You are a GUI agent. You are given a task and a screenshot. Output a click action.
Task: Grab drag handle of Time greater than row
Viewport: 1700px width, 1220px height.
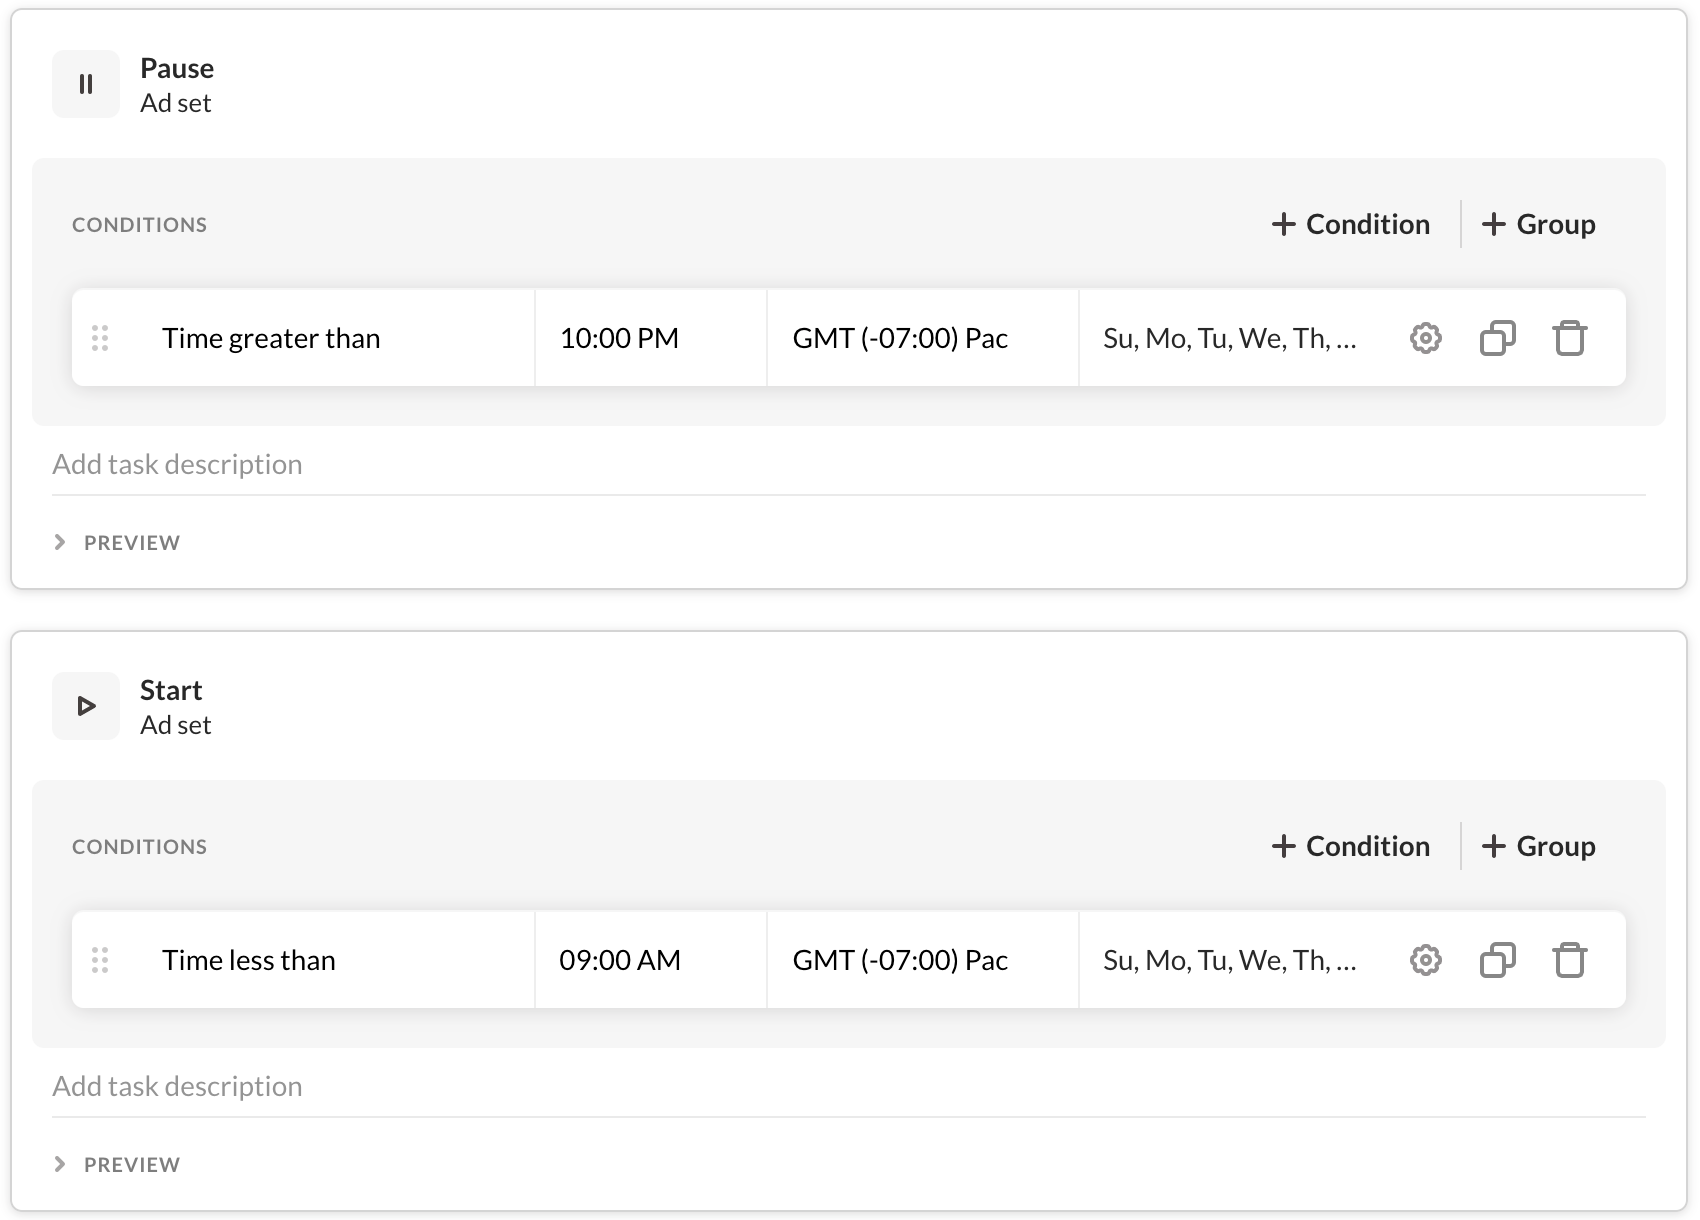click(100, 338)
